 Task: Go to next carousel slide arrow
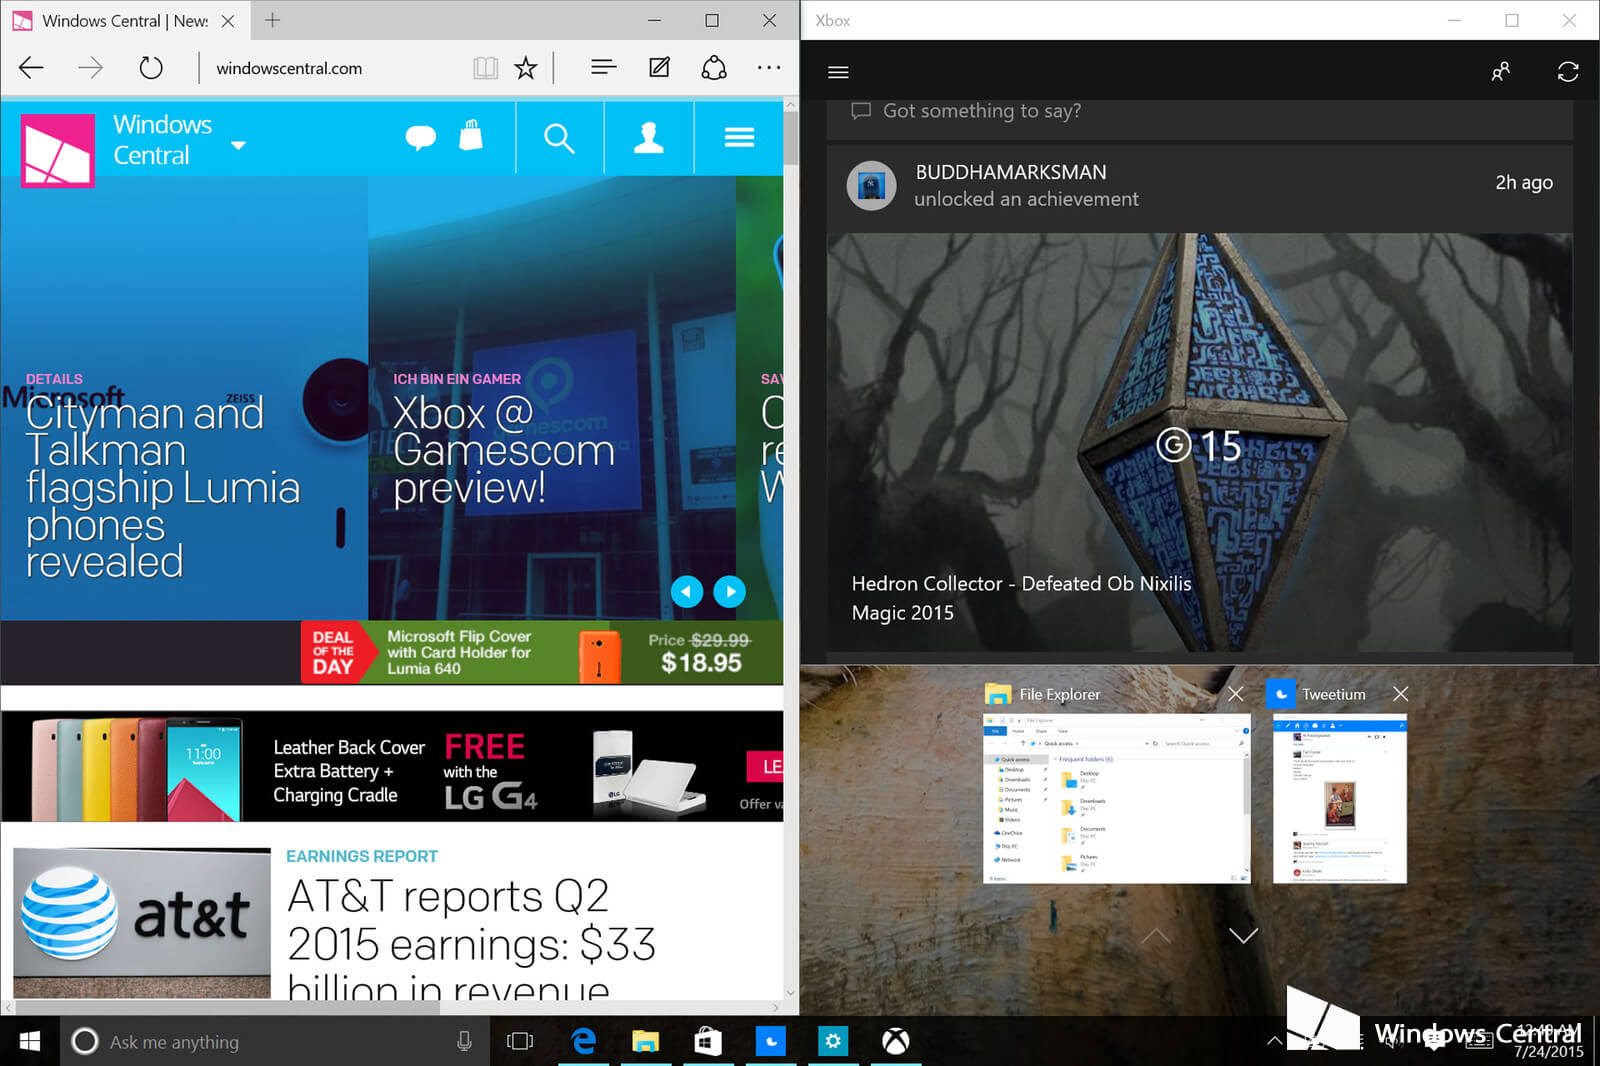coord(730,592)
